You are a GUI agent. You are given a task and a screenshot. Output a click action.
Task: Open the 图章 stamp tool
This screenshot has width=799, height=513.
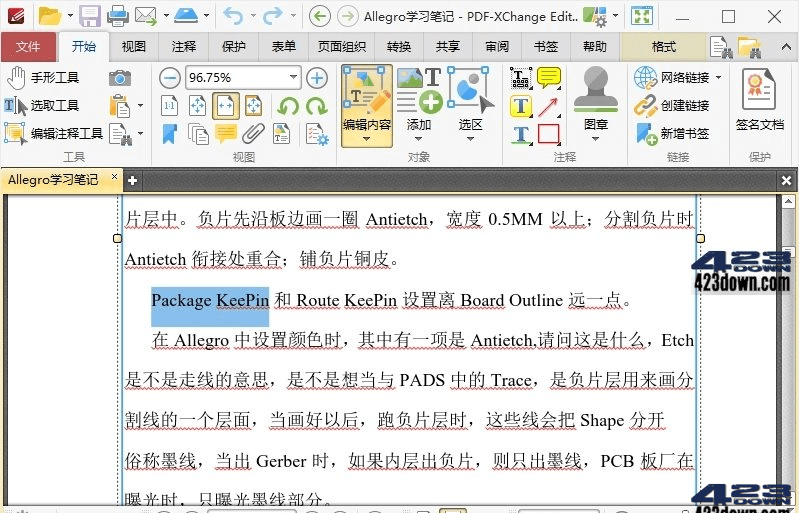click(596, 99)
